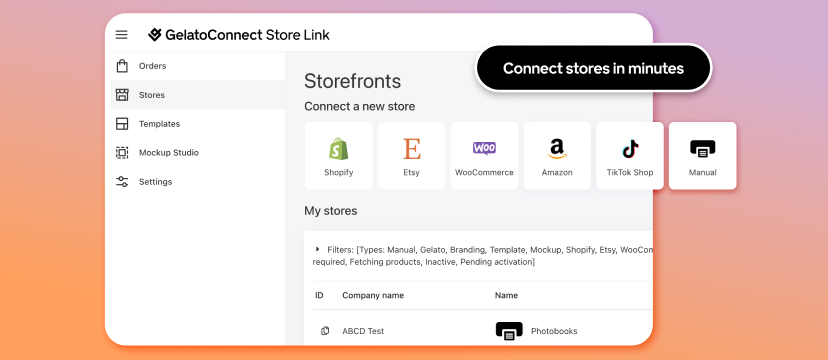Click the Settings sliders icon
This screenshot has width=828, height=360.
point(122,182)
